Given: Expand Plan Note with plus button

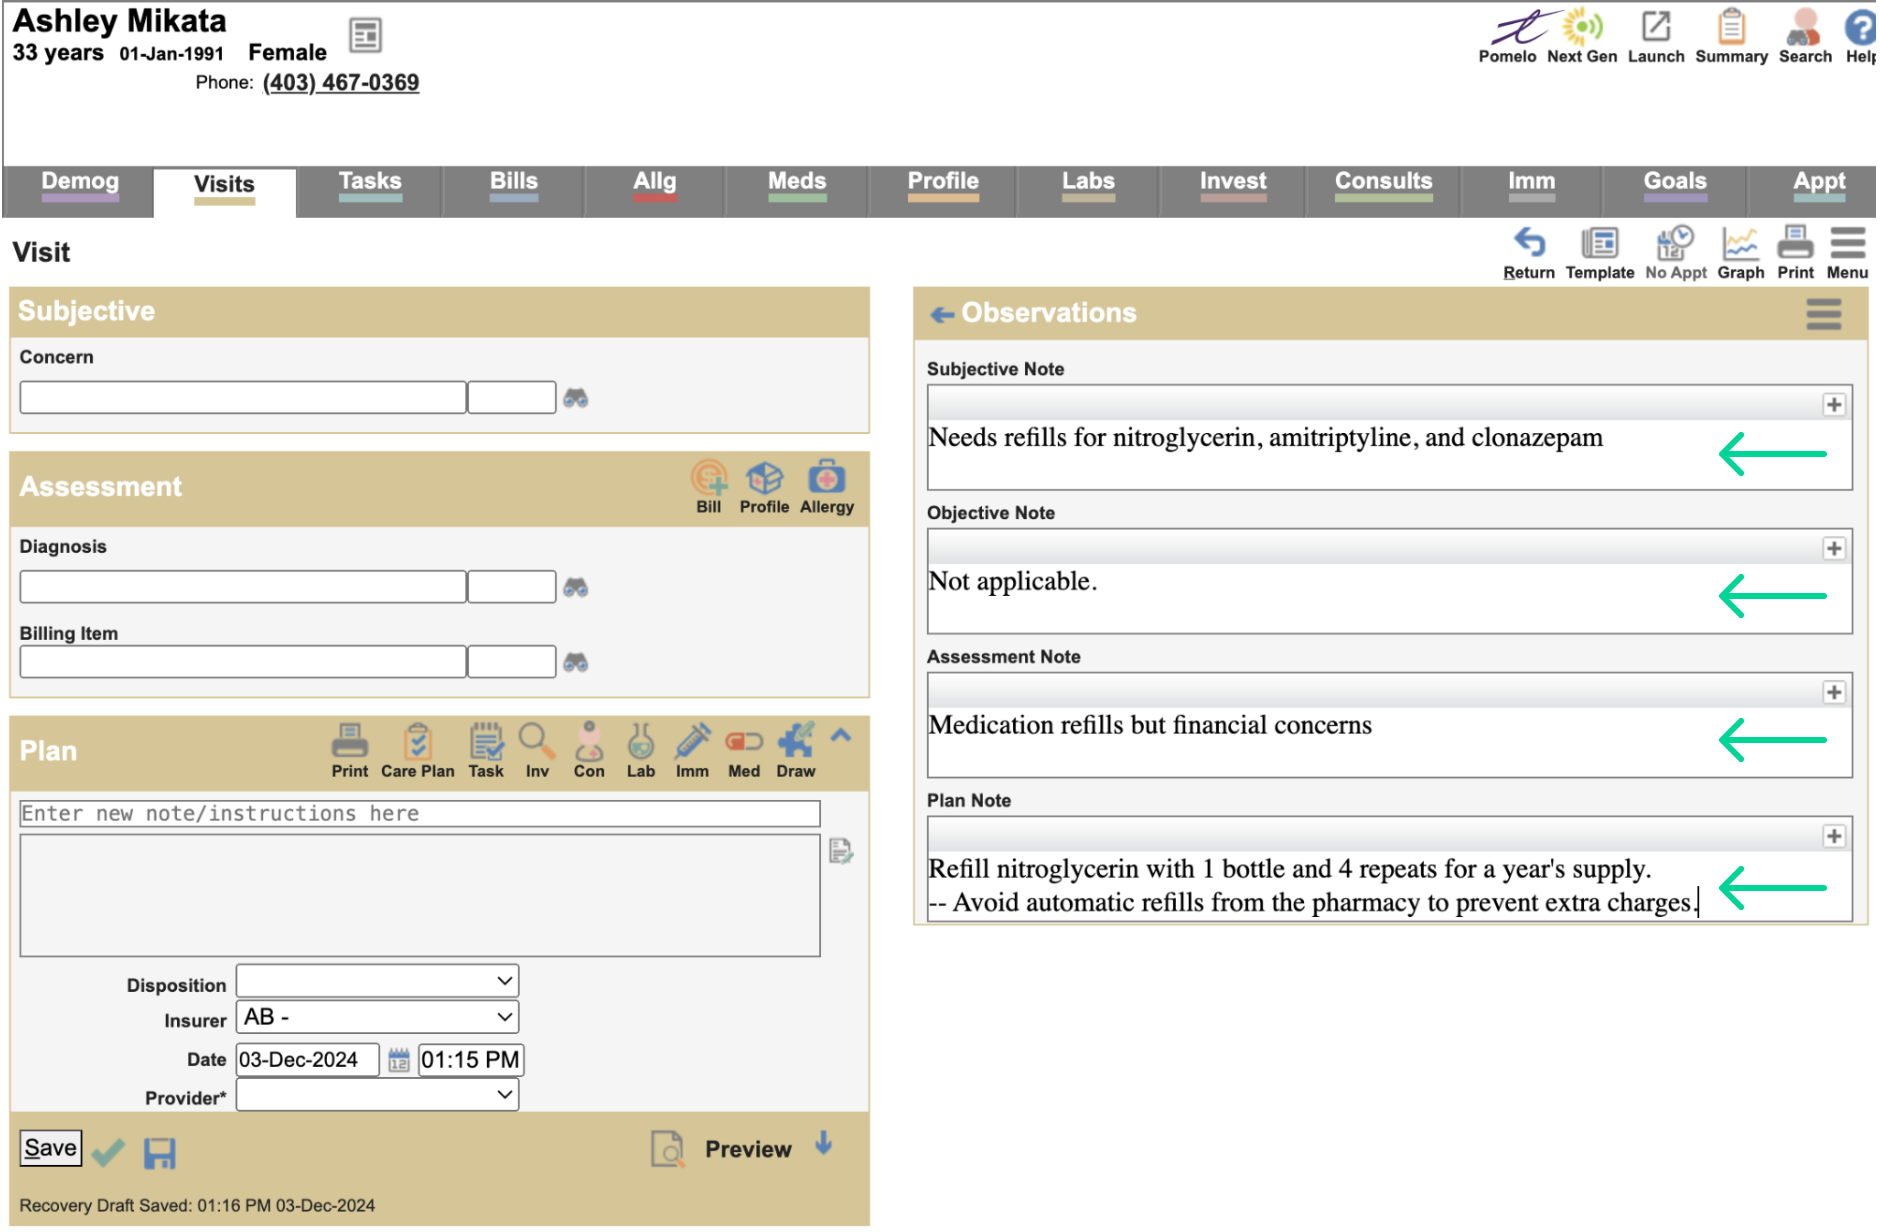Looking at the screenshot, I should coord(1834,837).
